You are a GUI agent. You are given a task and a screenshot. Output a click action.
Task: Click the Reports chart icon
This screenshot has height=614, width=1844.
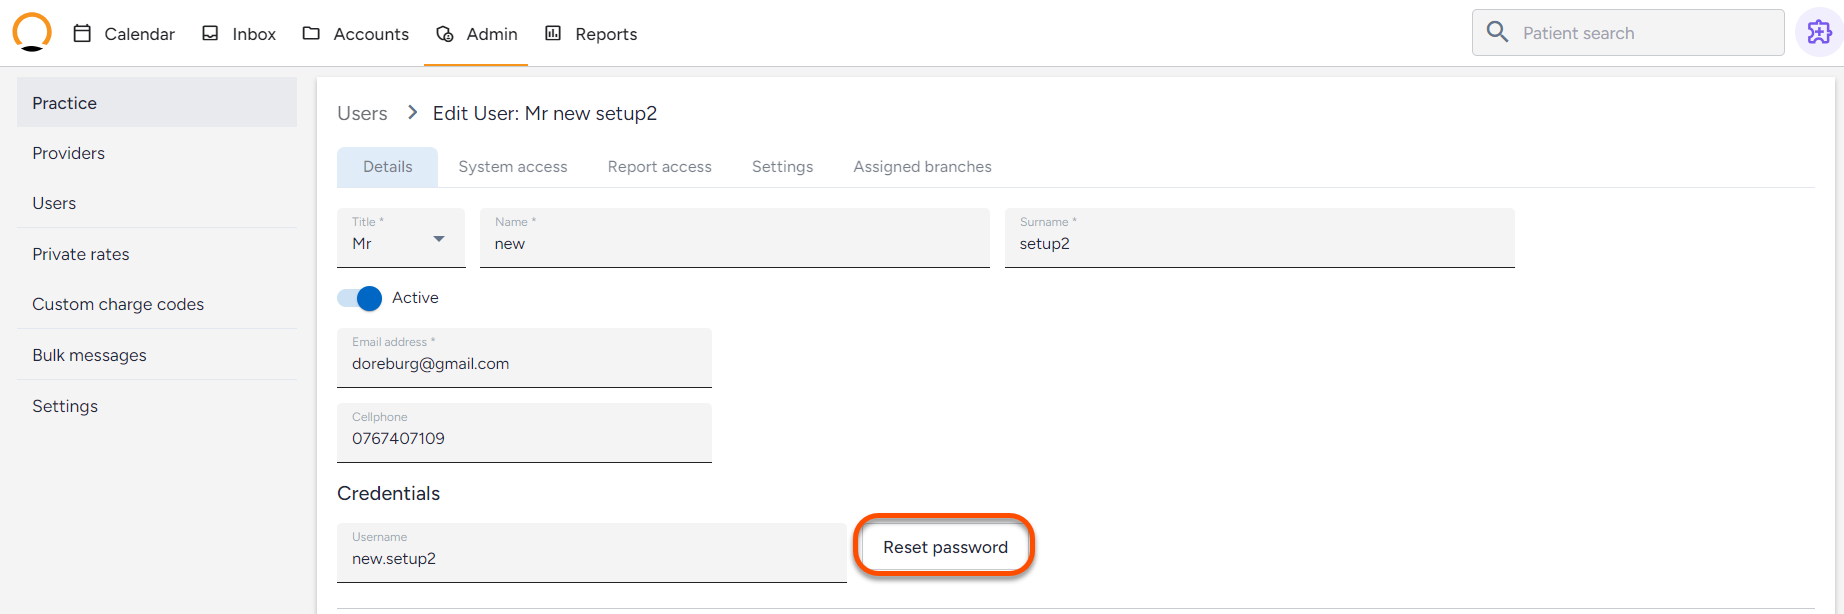pos(553,33)
